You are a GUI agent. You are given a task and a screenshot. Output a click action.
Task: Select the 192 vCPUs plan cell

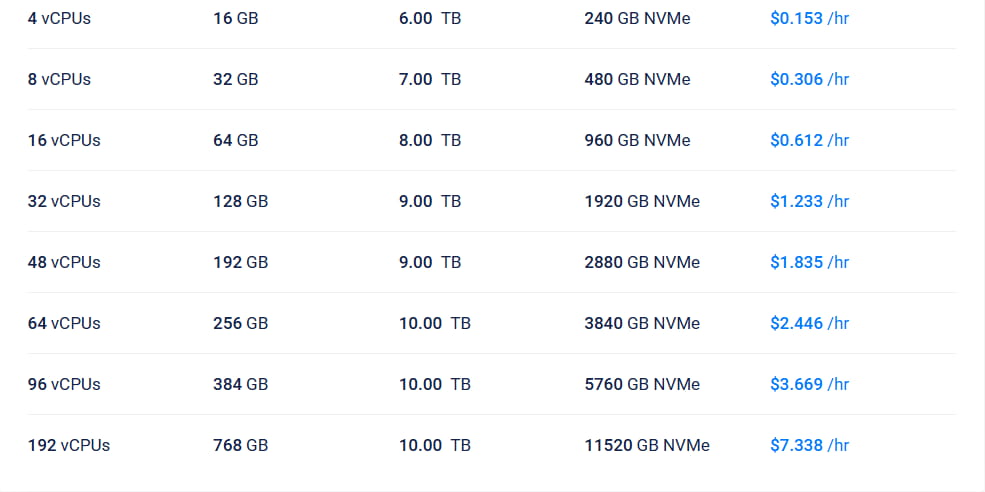click(x=69, y=445)
